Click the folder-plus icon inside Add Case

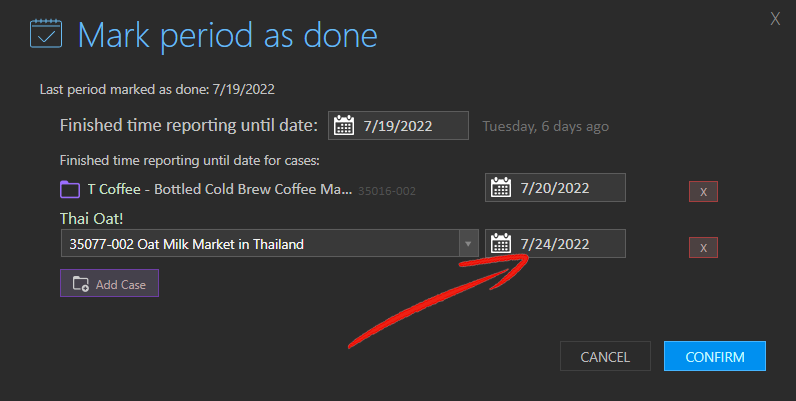tap(81, 284)
